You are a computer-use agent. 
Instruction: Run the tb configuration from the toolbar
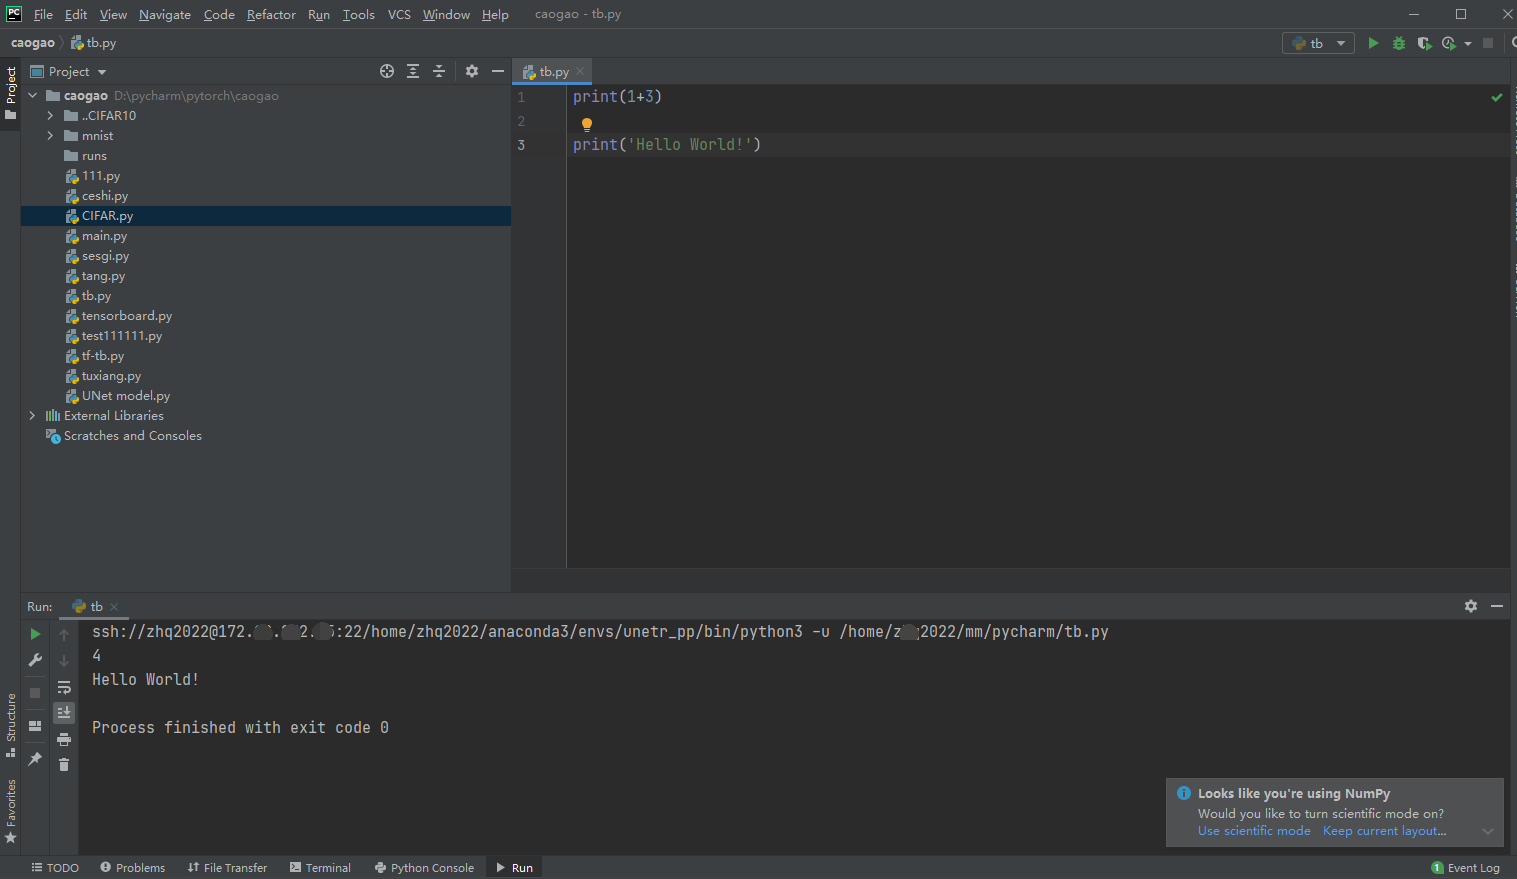pos(1373,43)
